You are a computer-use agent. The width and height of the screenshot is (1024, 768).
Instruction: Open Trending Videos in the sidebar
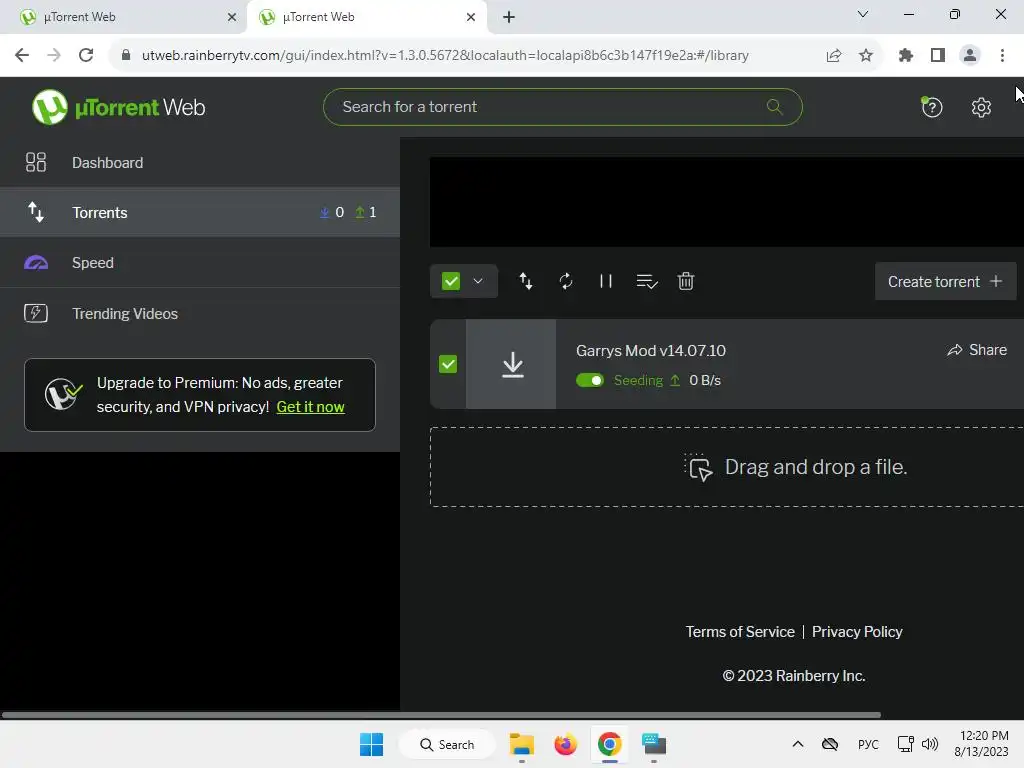200,313
